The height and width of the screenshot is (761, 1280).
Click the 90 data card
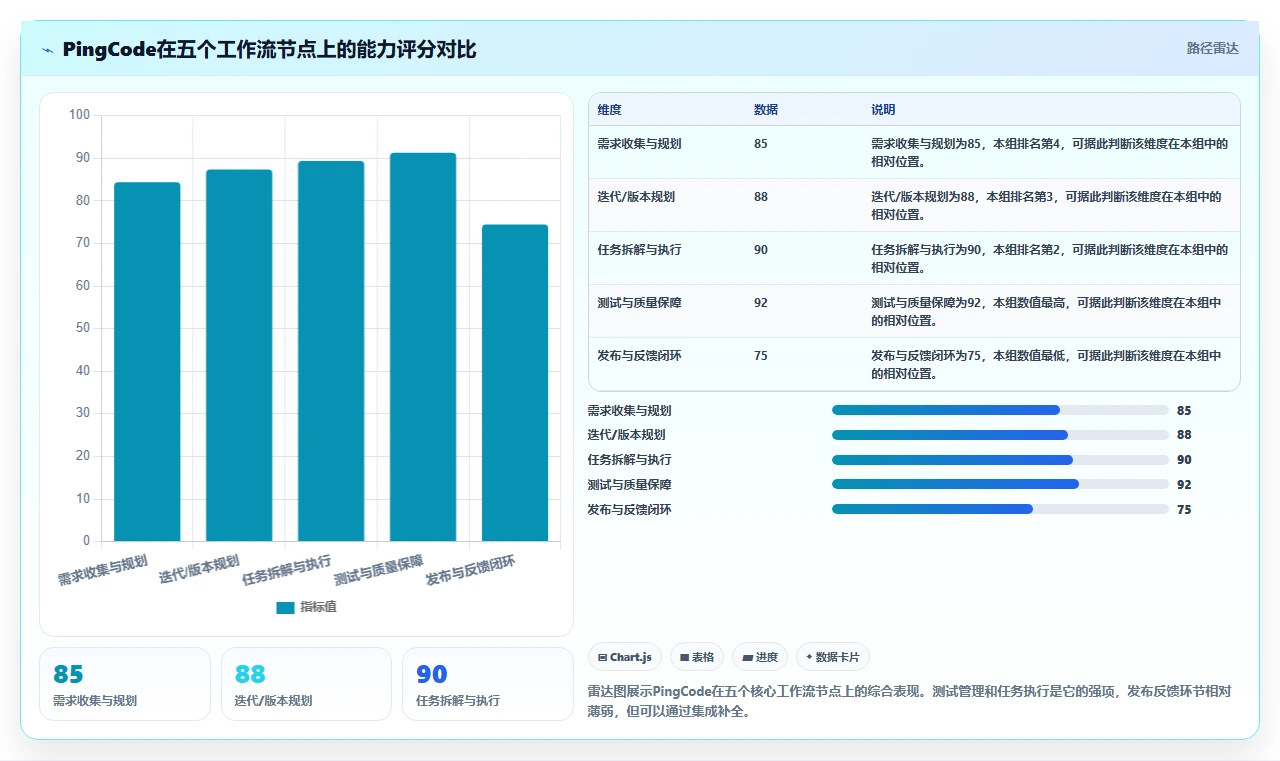pyautogui.click(x=488, y=684)
